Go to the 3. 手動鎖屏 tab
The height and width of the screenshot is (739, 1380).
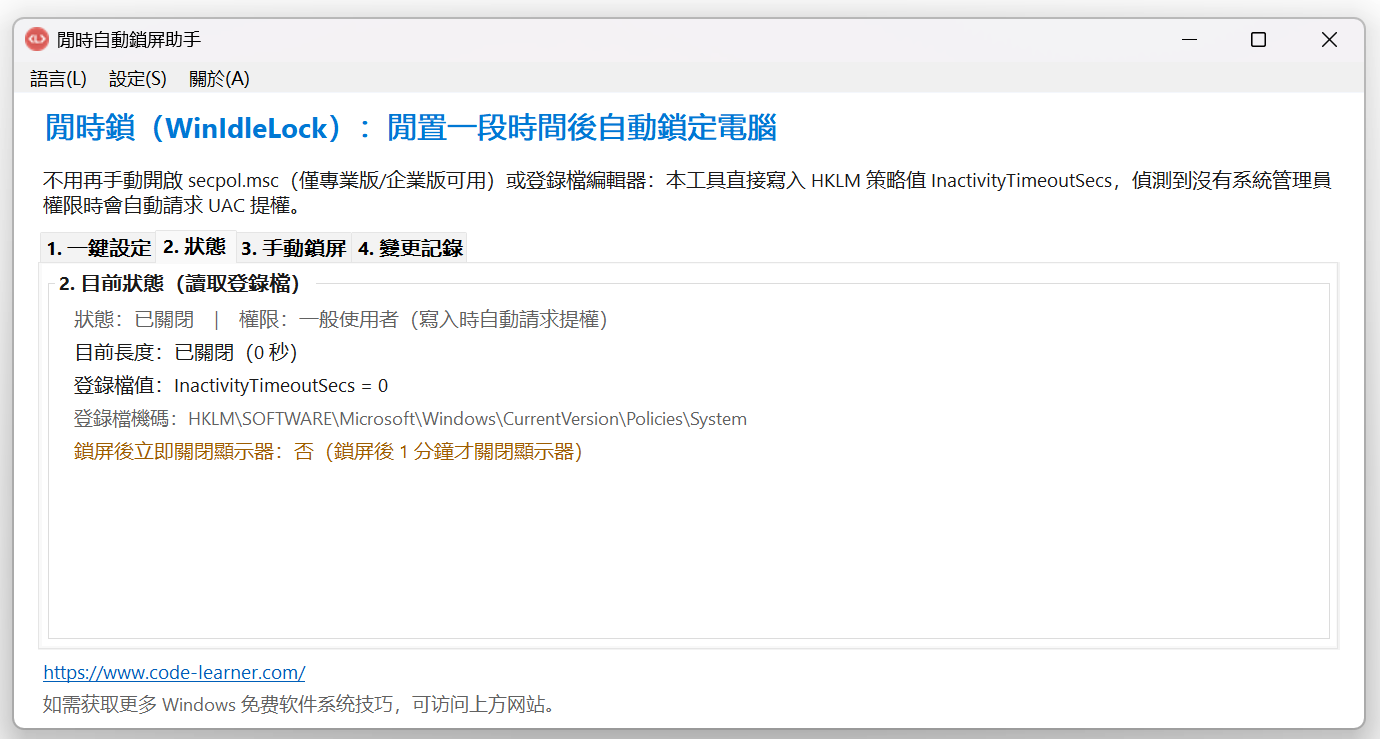tap(293, 248)
